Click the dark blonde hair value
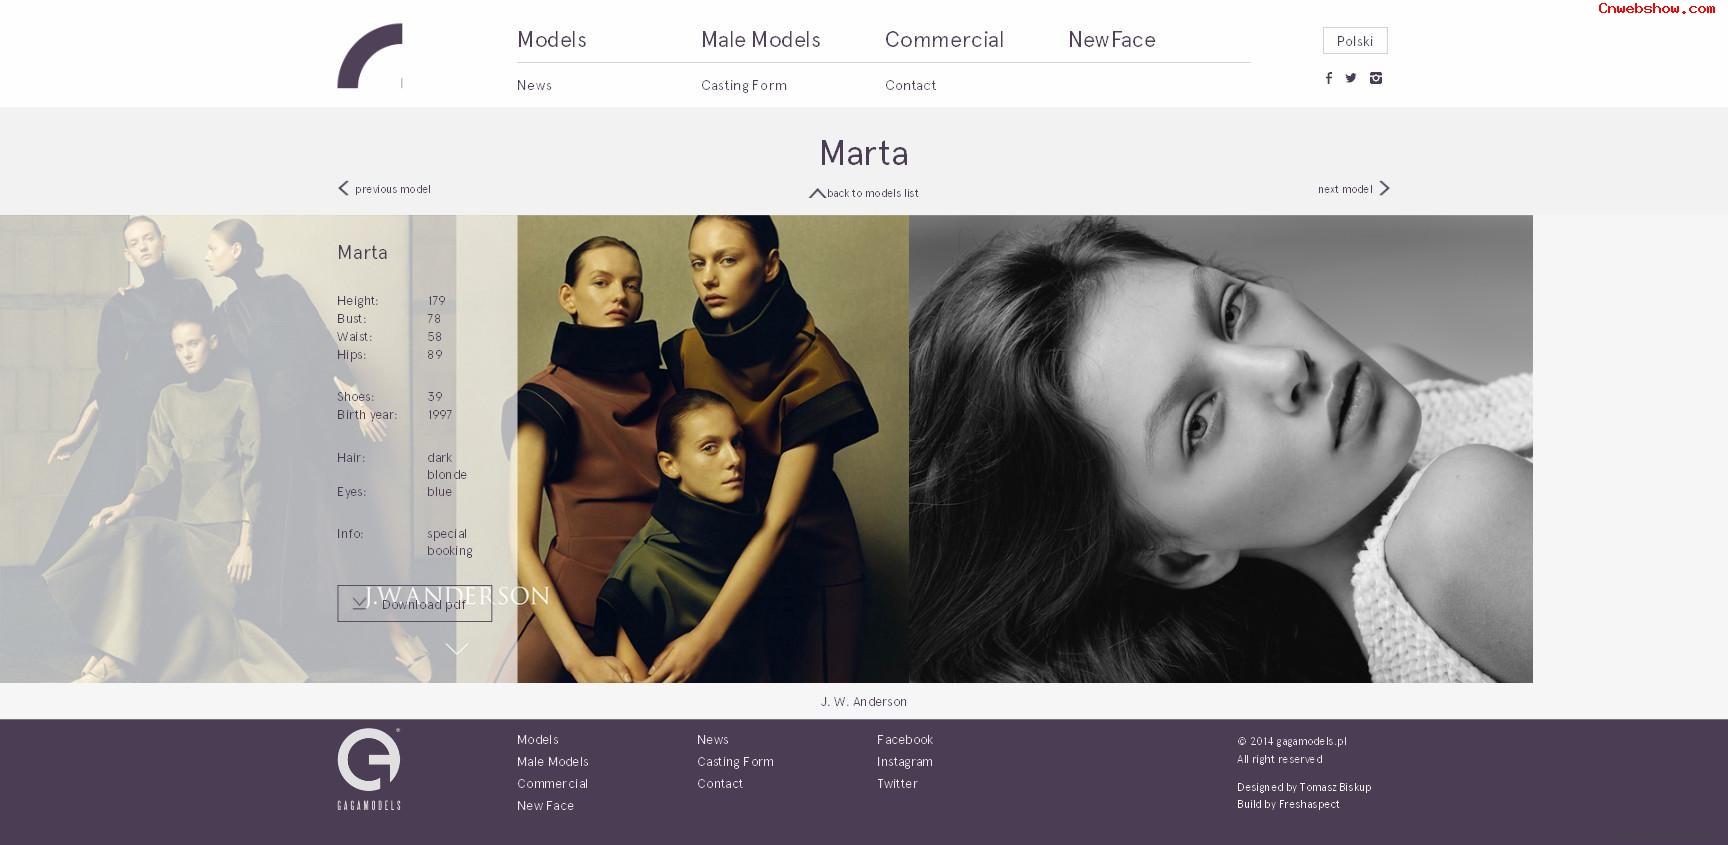The height and width of the screenshot is (845, 1728). point(447,466)
